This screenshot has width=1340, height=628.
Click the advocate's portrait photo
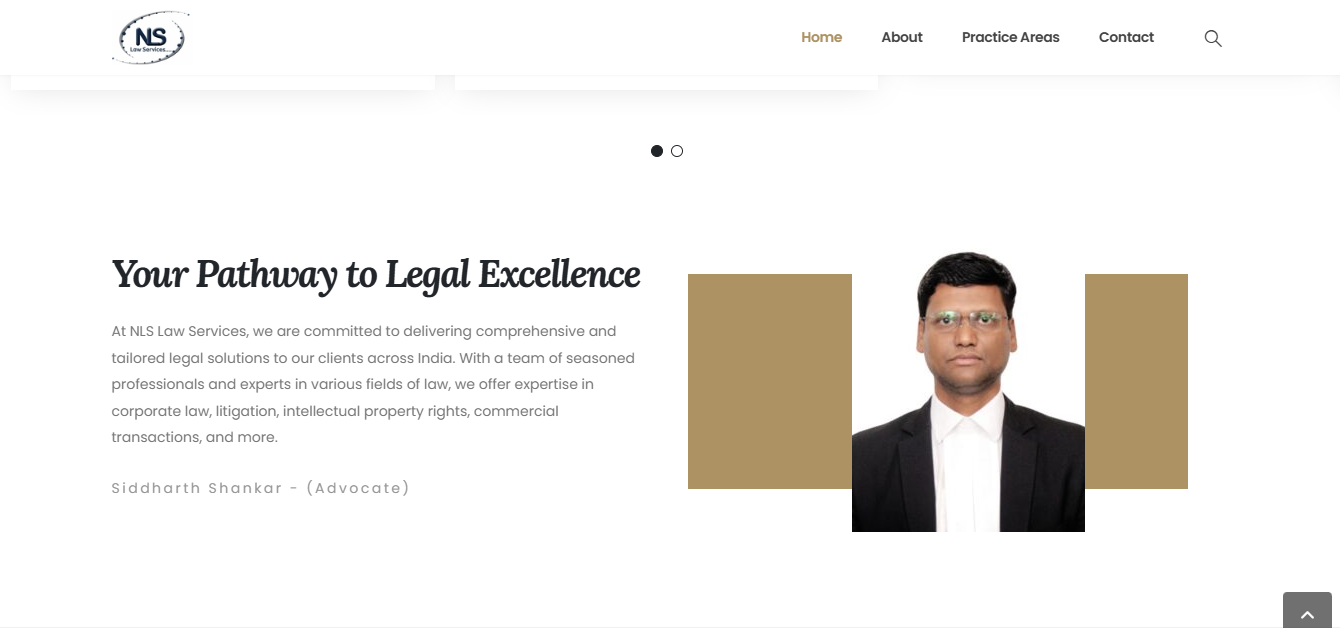968,391
